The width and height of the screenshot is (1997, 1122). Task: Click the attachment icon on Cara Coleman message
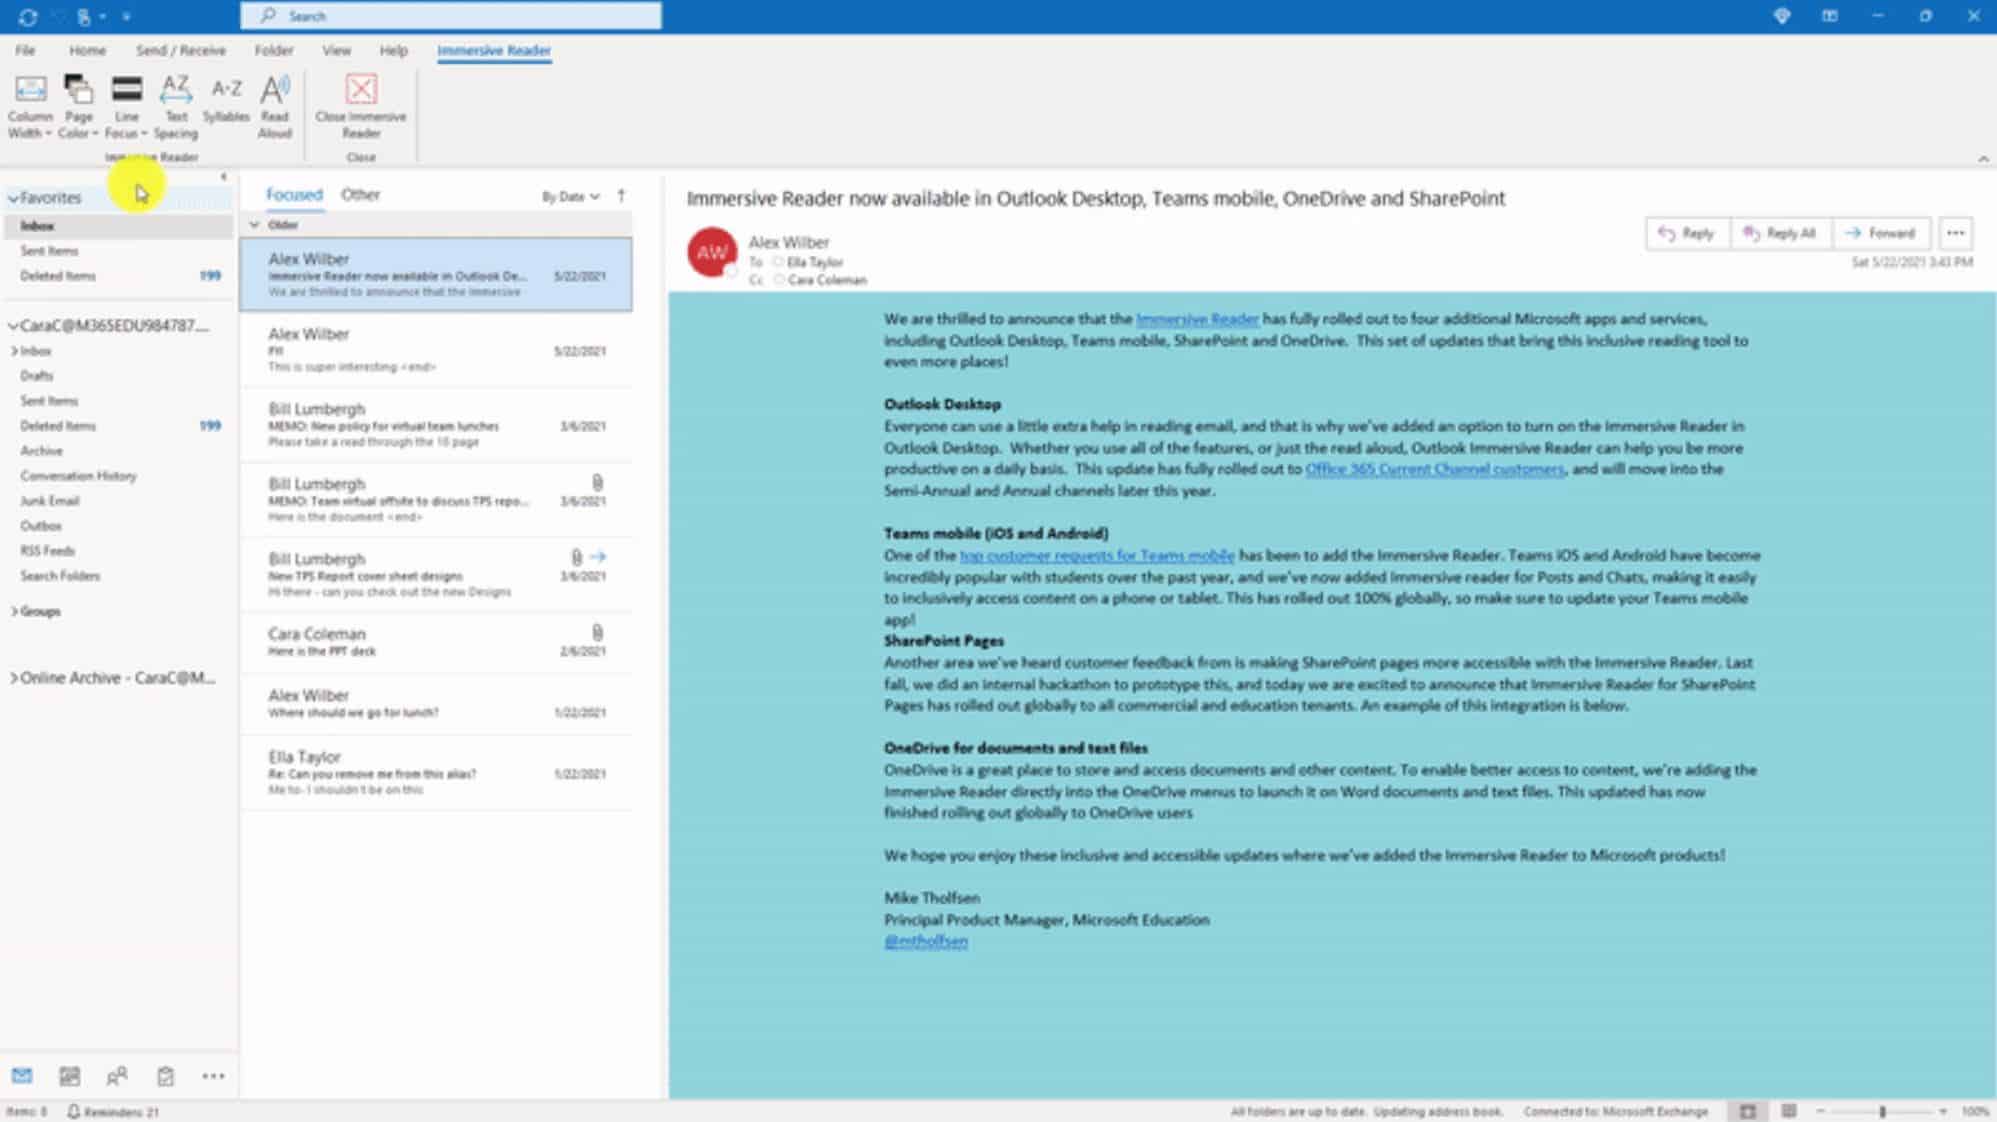(x=597, y=632)
